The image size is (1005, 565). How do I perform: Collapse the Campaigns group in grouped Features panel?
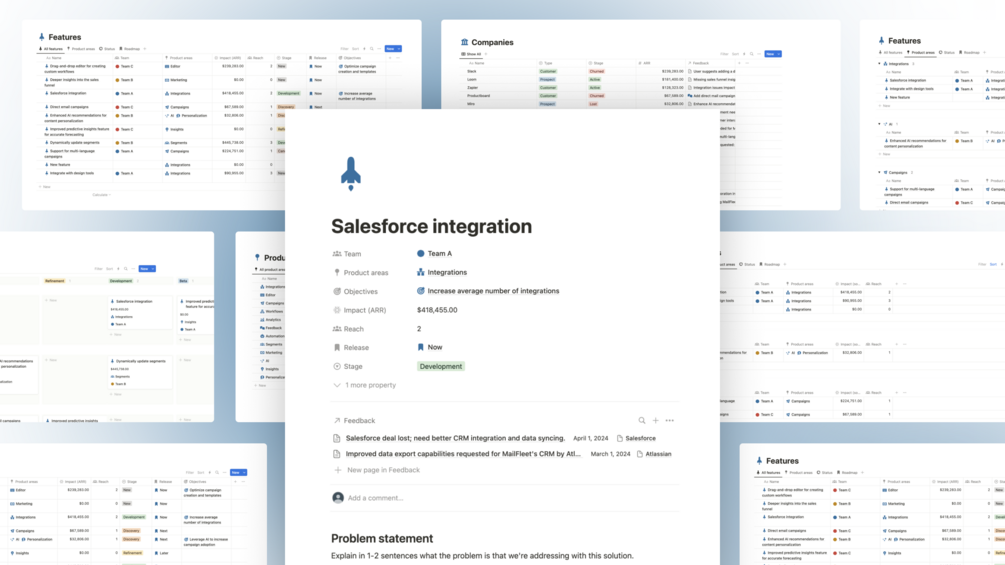879,172
